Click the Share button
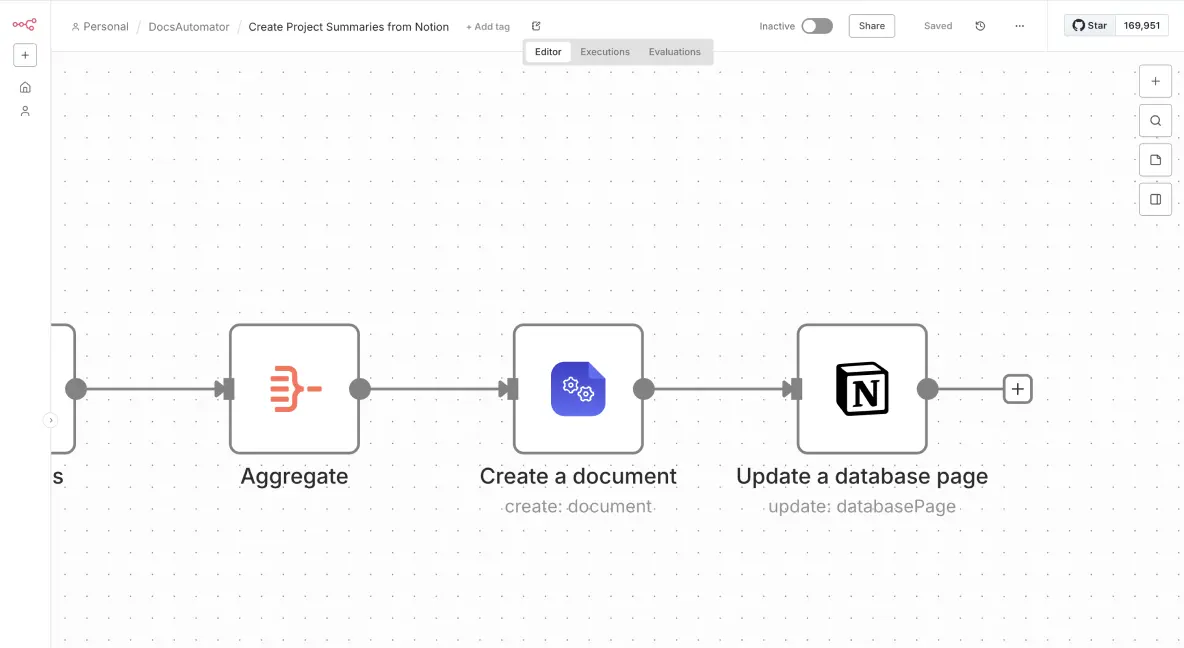Viewport: 1184px width, 648px height. 871,25
